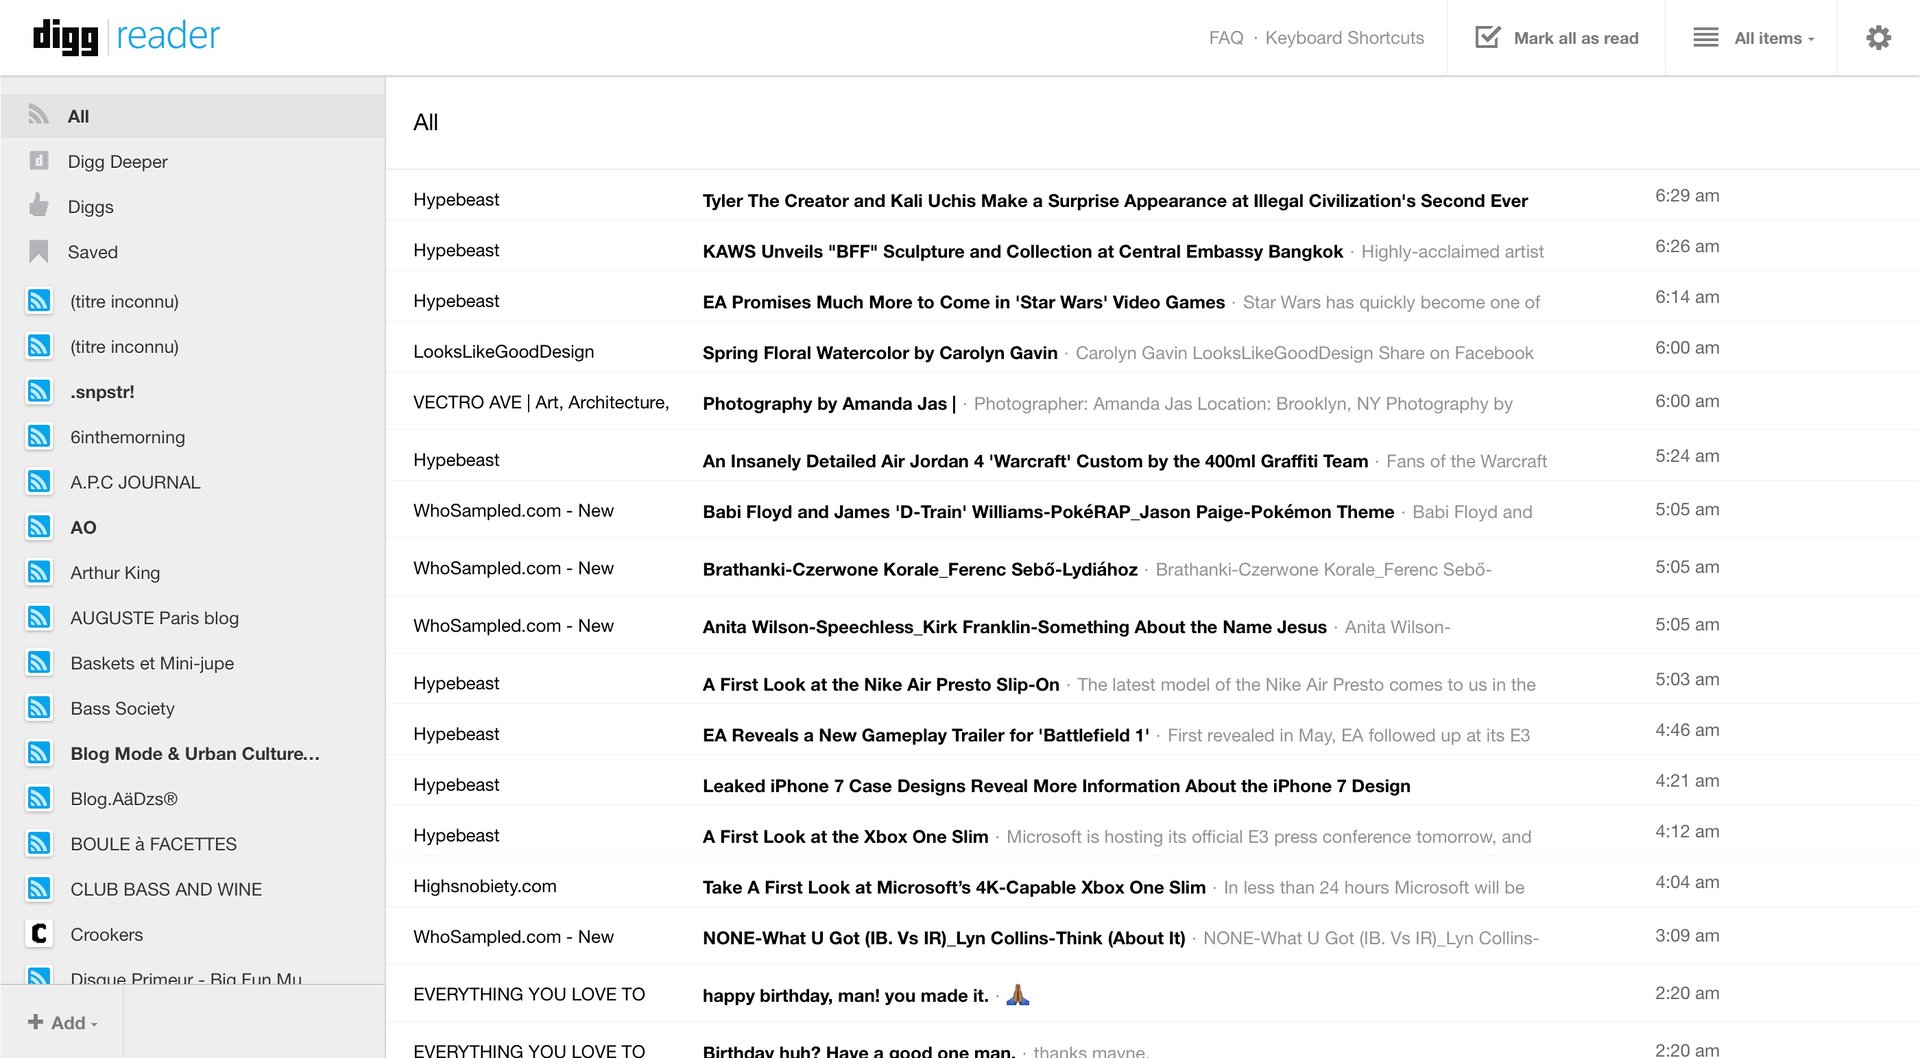Click the Mark all as read checkmark icon
This screenshot has height=1058, width=1920.
[1487, 36]
